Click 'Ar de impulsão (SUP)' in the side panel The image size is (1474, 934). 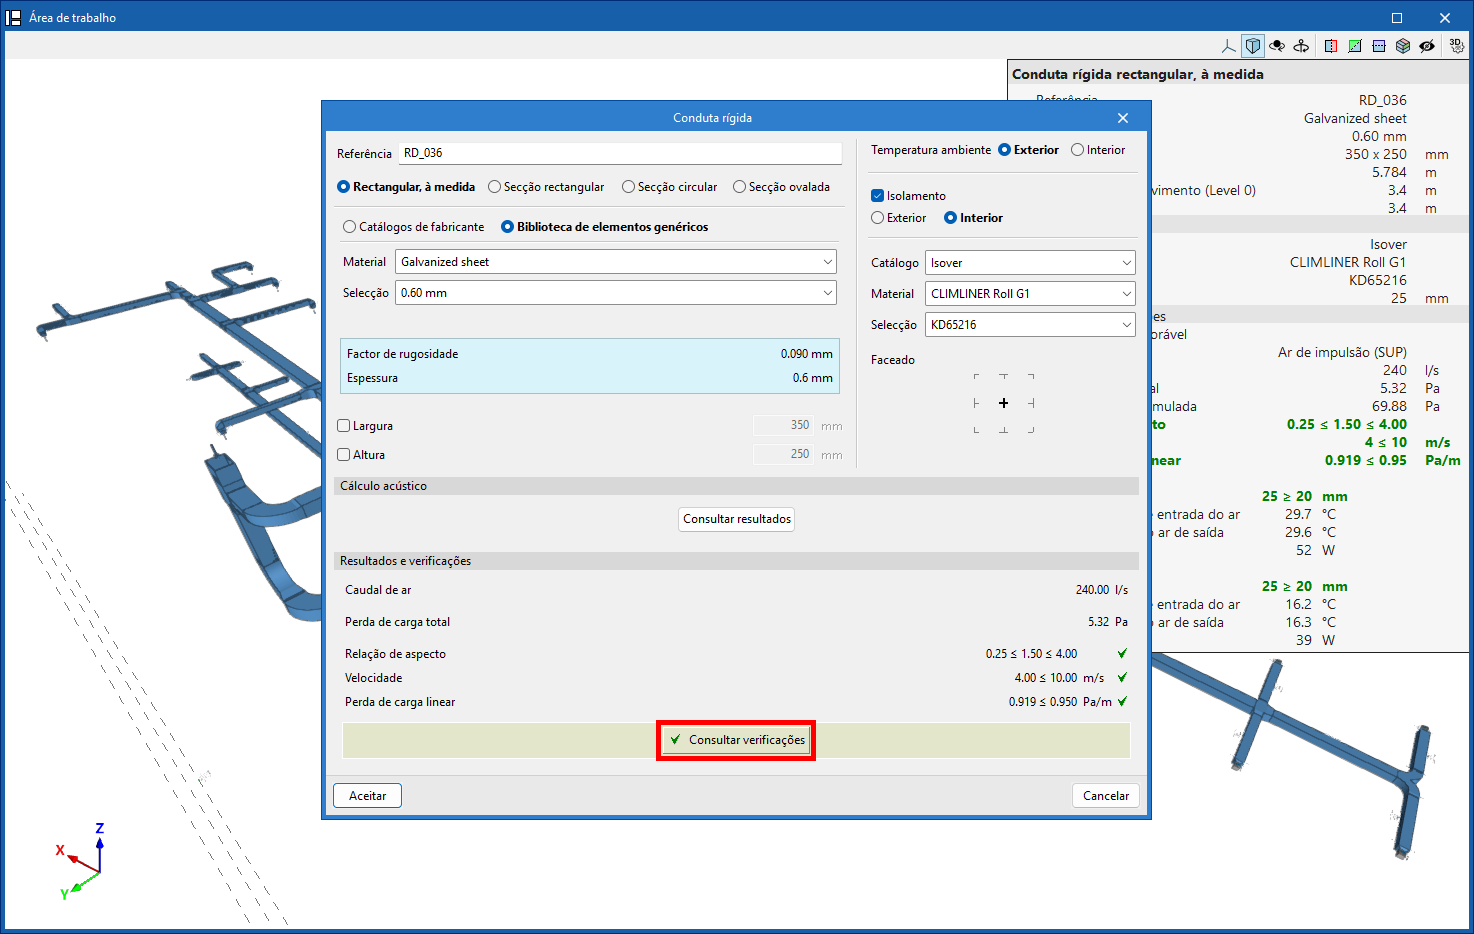pyautogui.click(x=1342, y=352)
